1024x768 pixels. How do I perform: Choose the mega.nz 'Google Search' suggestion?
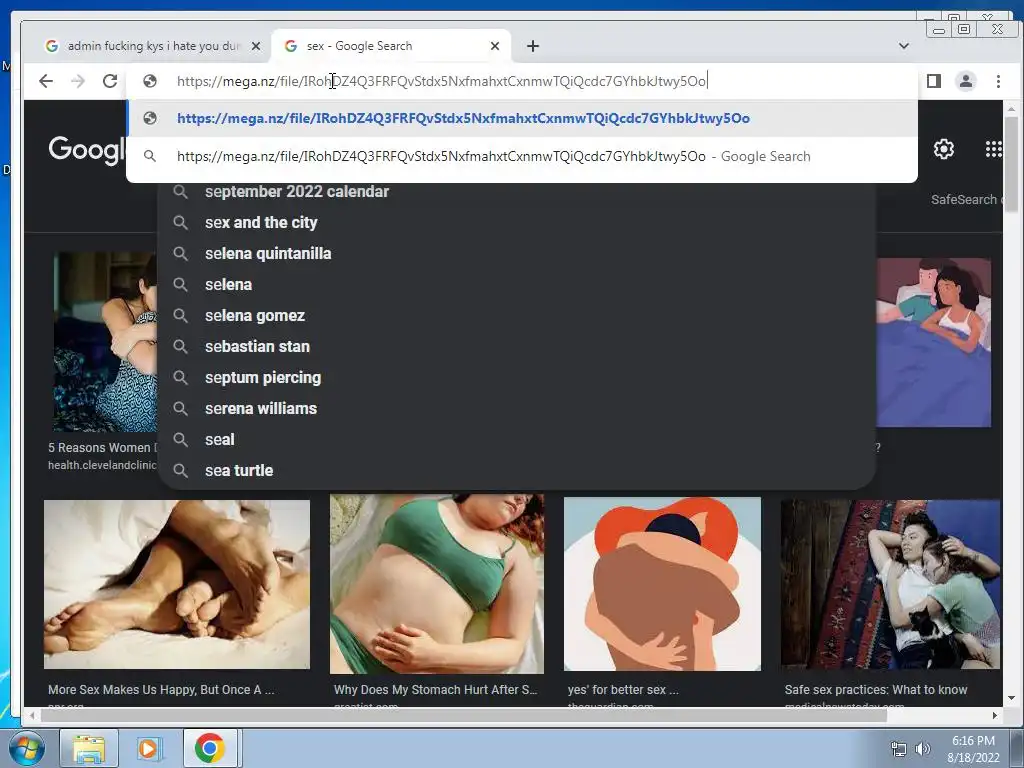(522, 156)
